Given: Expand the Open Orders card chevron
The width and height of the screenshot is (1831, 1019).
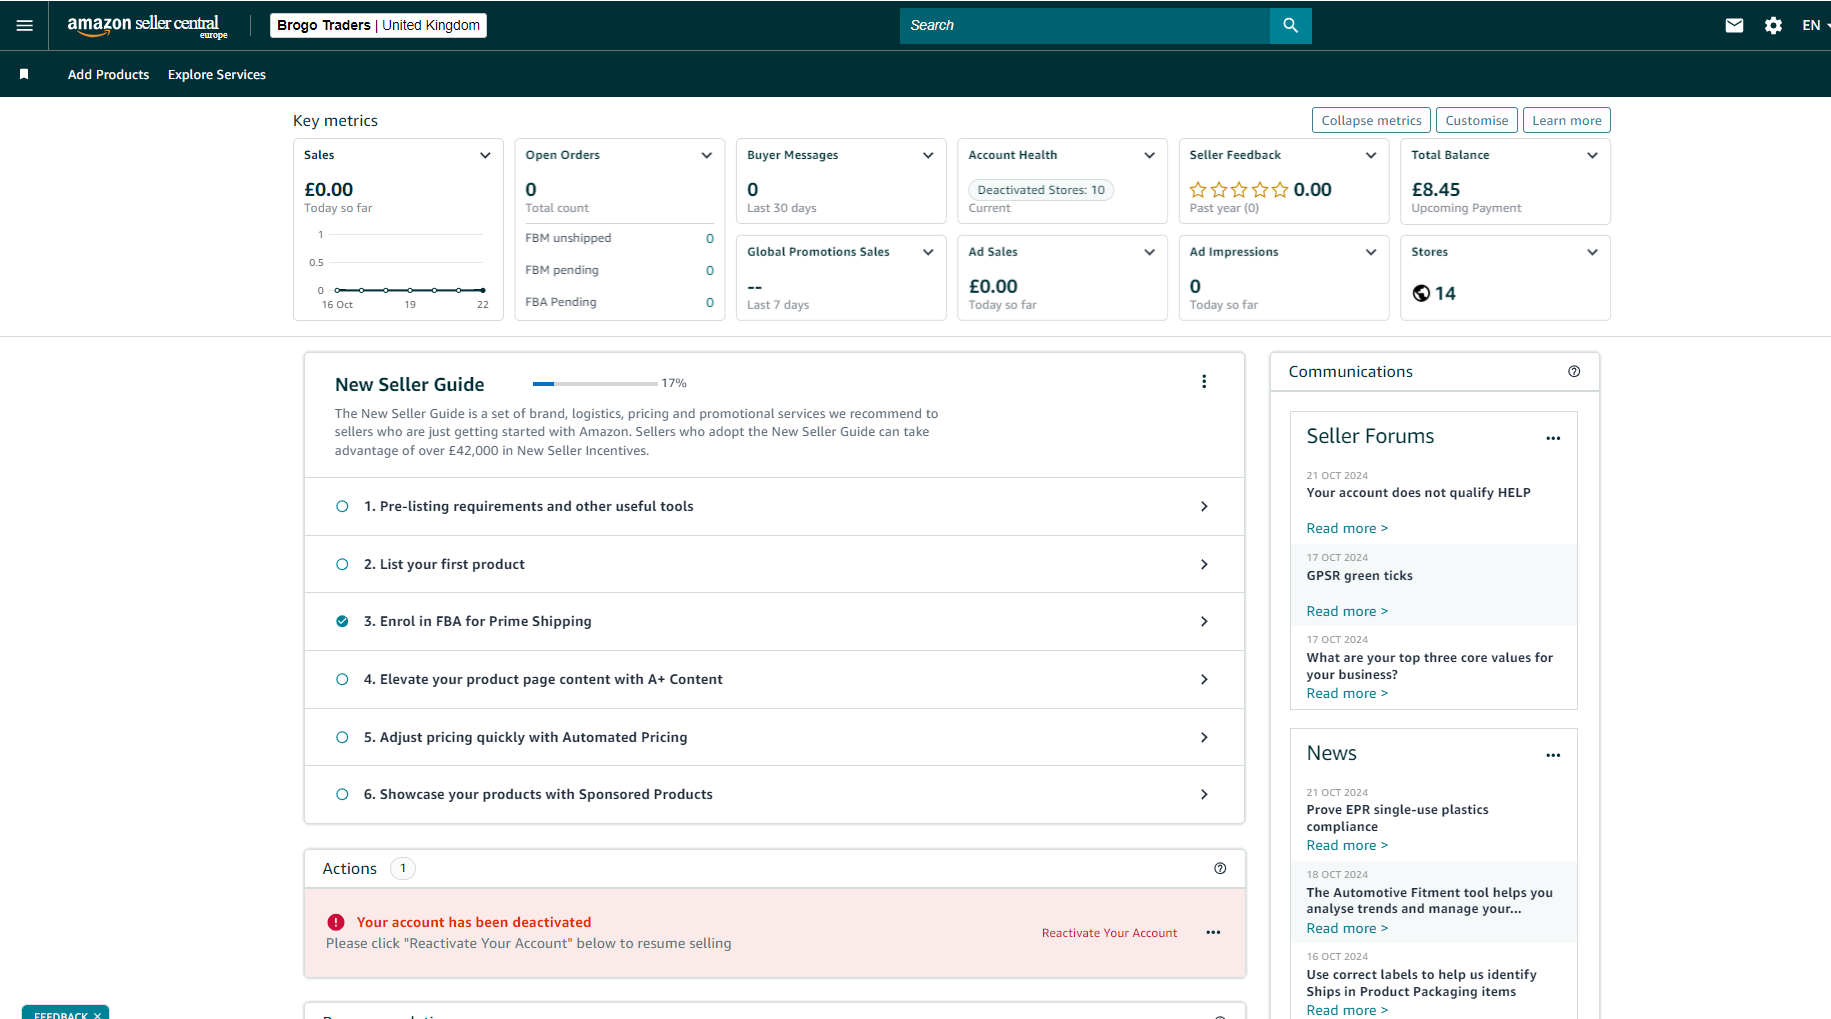Looking at the screenshot, I should click(707, 155).
